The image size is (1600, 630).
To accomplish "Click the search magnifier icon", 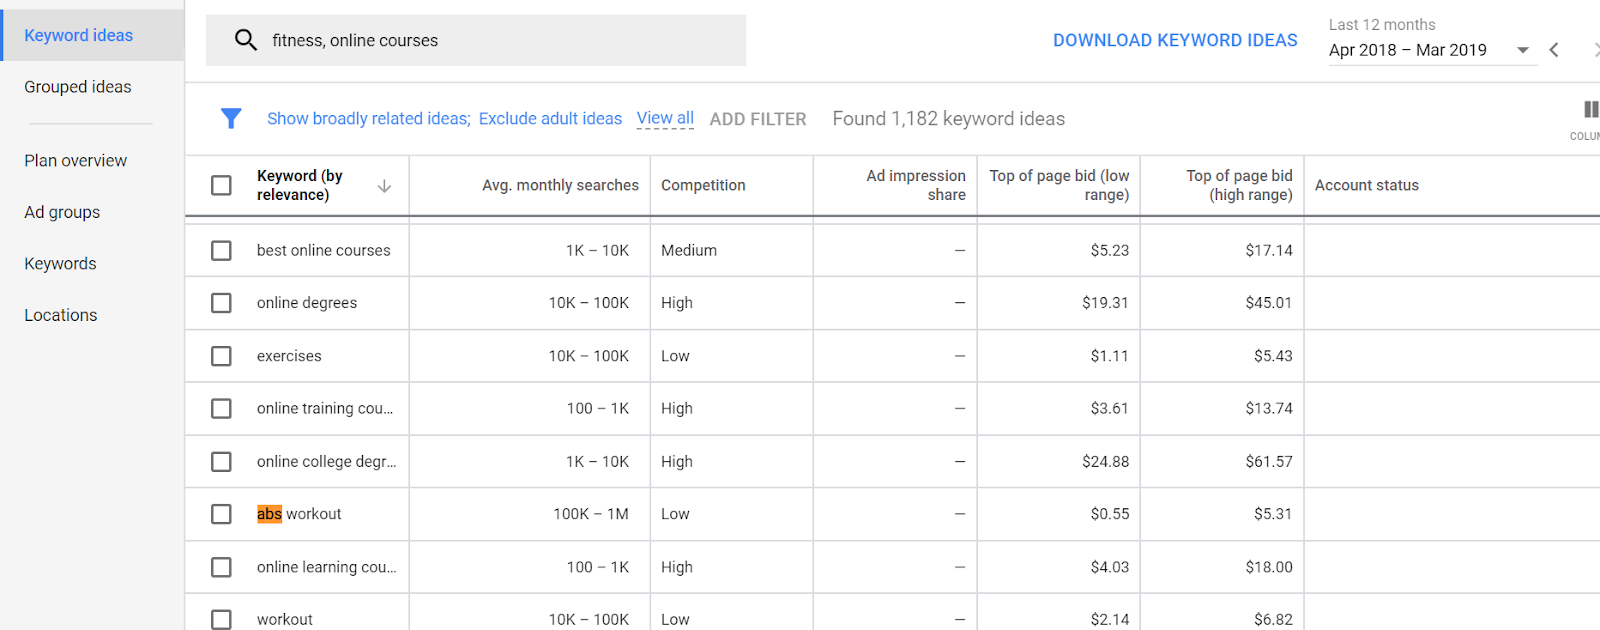I will [245, 40].
